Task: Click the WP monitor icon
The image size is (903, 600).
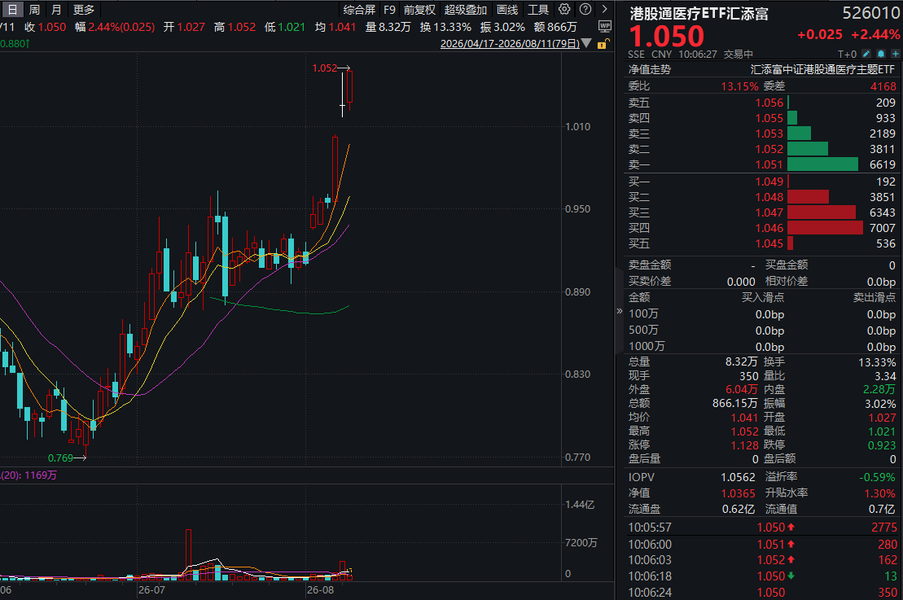Action: 605,26
